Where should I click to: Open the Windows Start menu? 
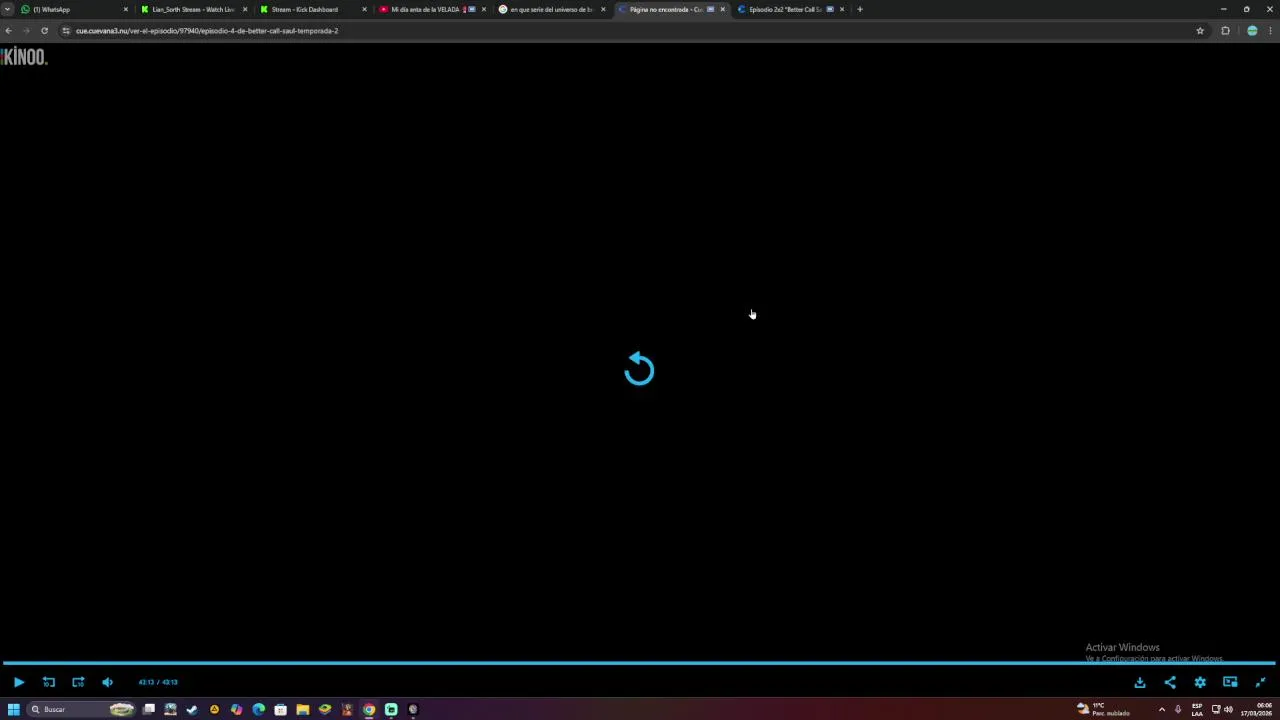click(14, 709)
